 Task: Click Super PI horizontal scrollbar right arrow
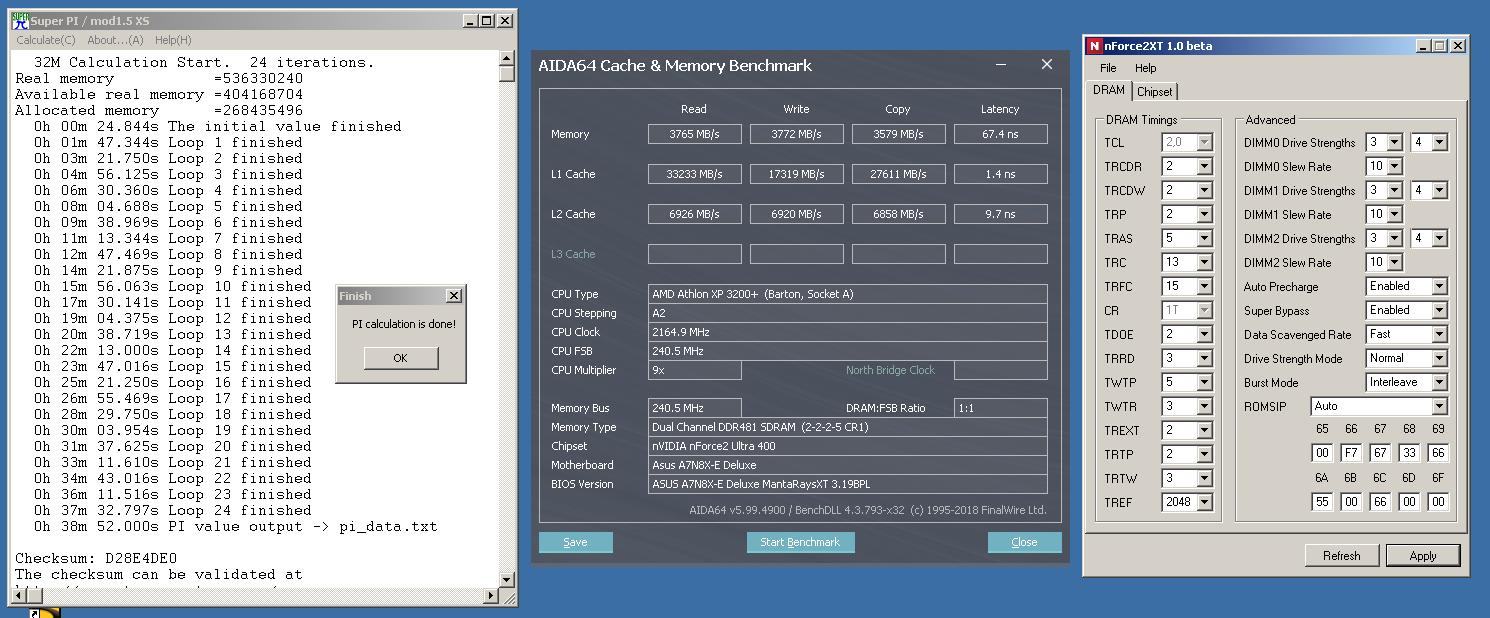pos(490,596)
